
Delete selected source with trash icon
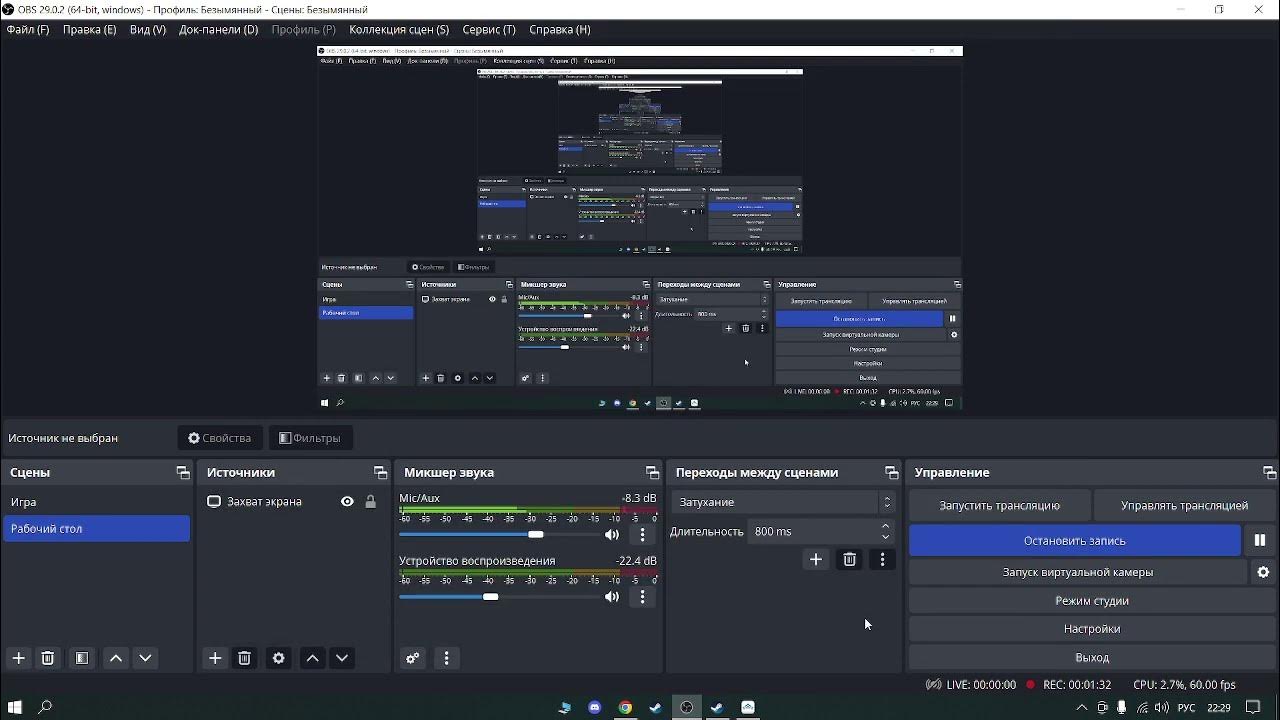[x=244, y=658]
